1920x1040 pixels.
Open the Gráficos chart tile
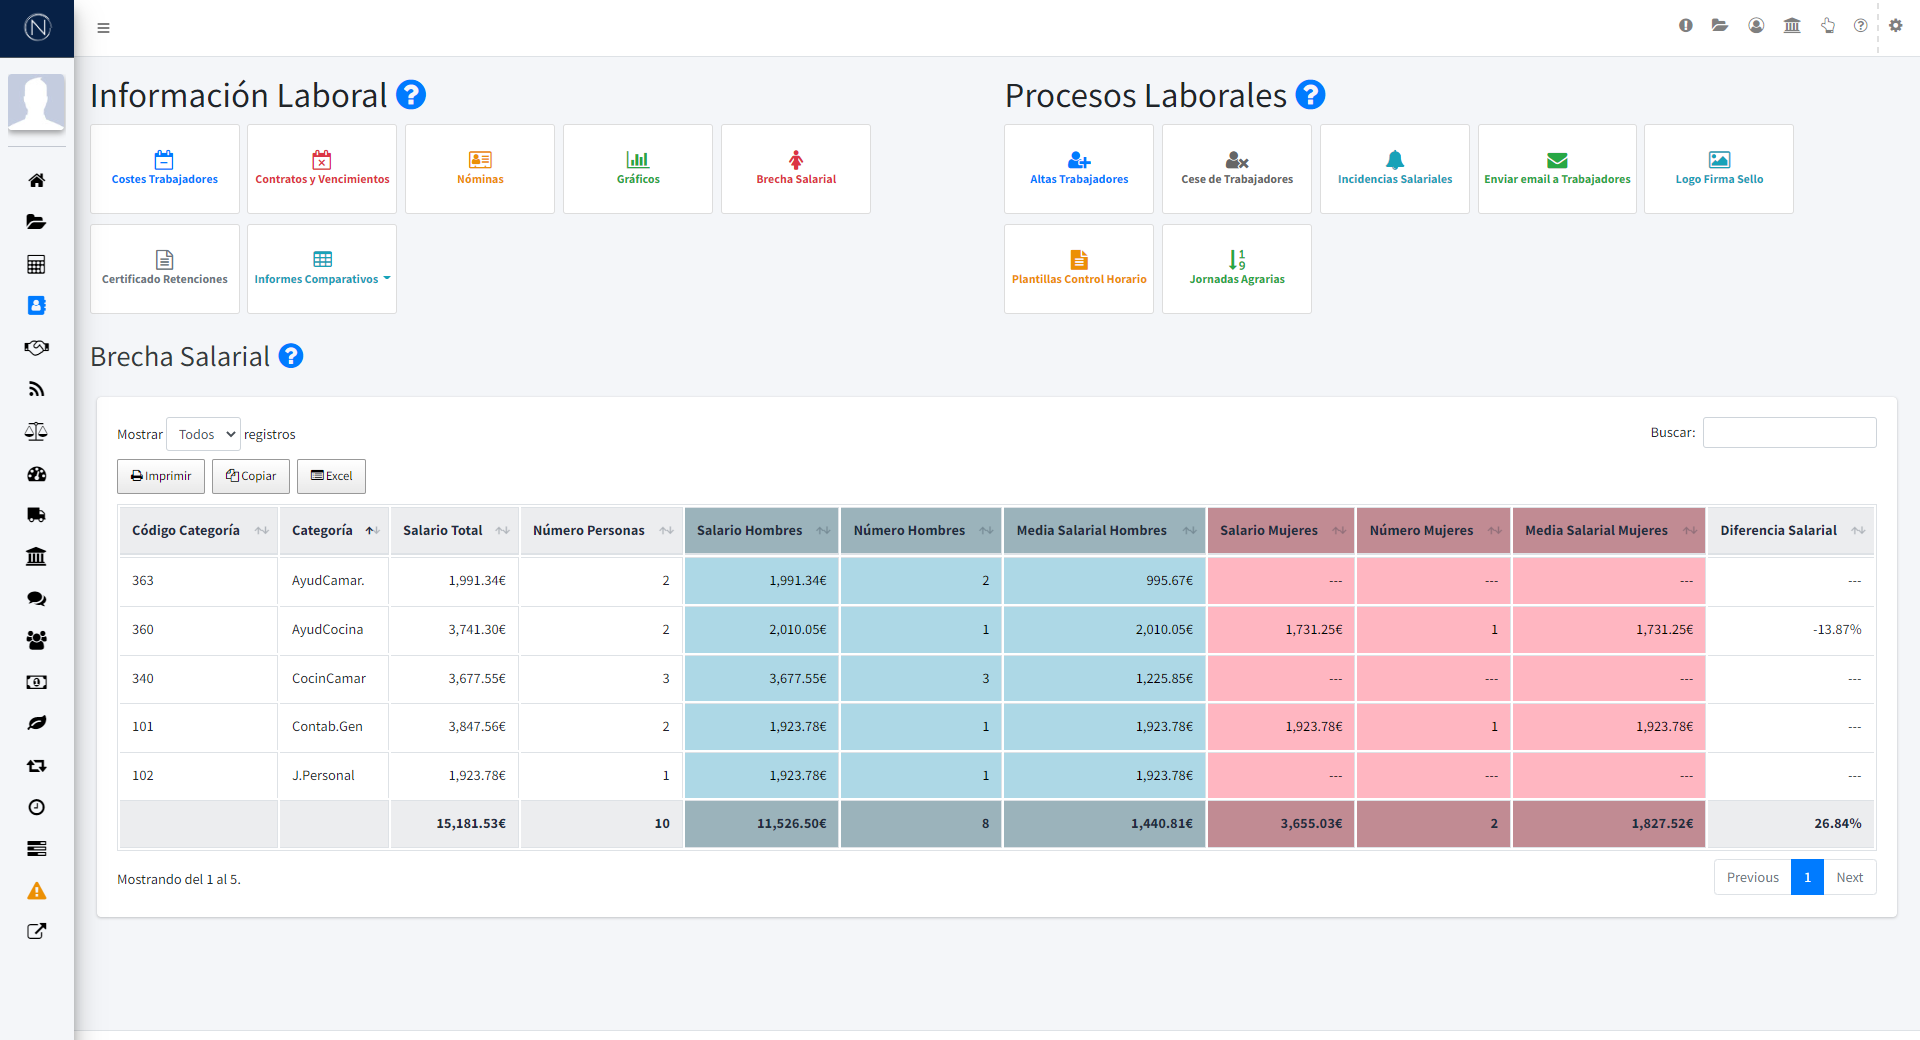pos(638,169)
